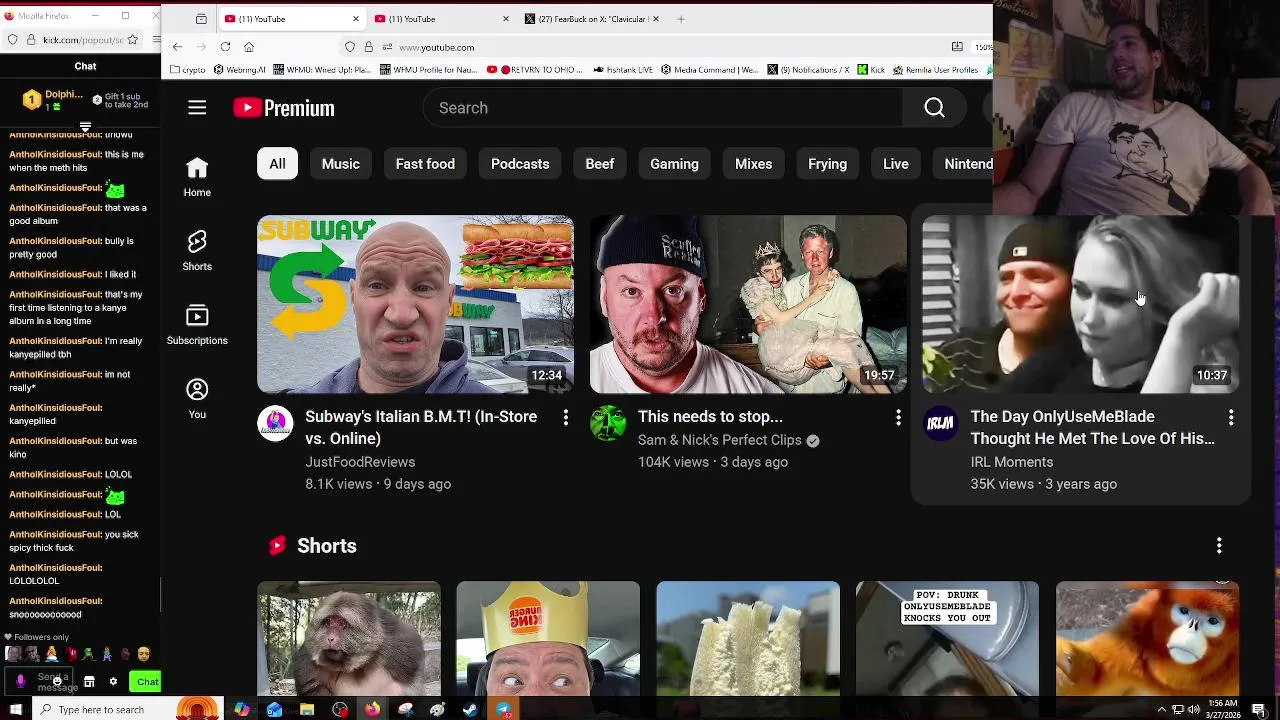The height and width of the screenshot is (720, 1280).
Task: Select the Live filter chip
Action: click(x=895, y=164)
